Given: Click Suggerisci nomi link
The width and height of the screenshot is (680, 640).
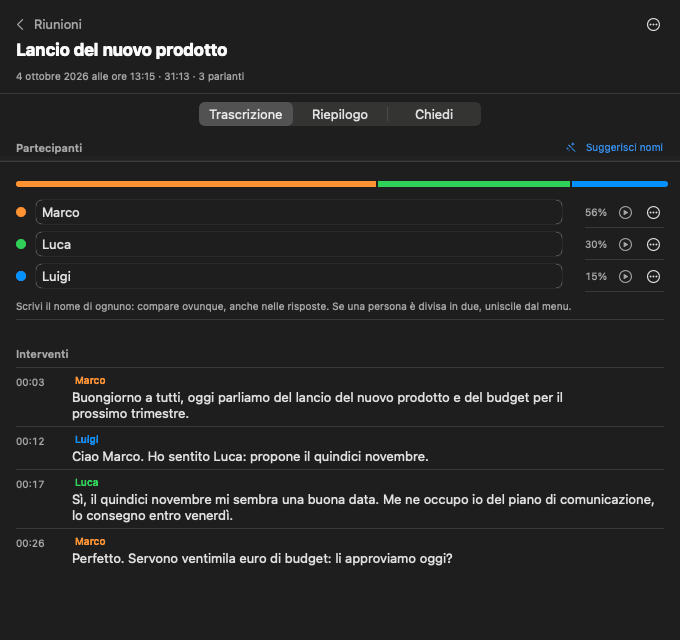Looking at the screenshot, I should [x=624, y=147].
